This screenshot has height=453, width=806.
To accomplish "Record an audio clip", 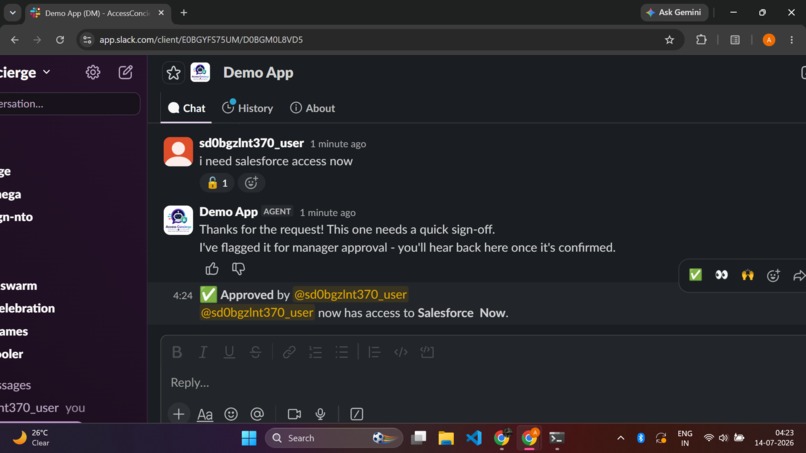I will pyautogui.click(x=320, y=414).
